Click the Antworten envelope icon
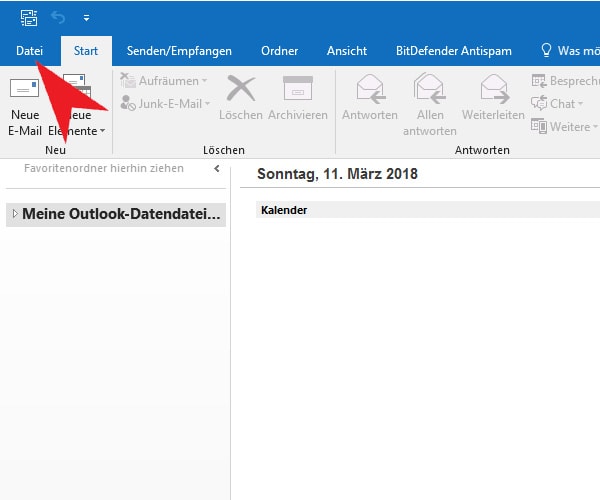This screenshot has height=500, width=600. (370, 89)
